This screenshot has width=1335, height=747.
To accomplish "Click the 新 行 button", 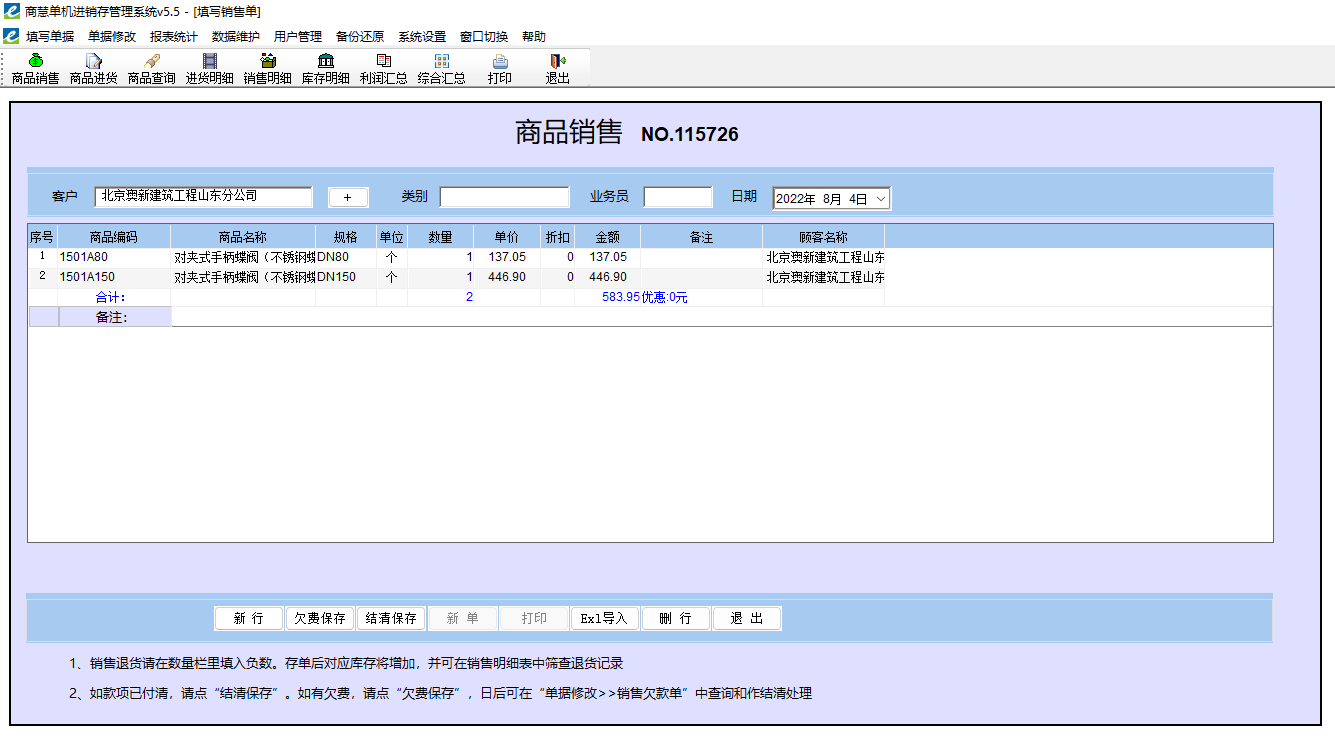I will pos(249,619).
